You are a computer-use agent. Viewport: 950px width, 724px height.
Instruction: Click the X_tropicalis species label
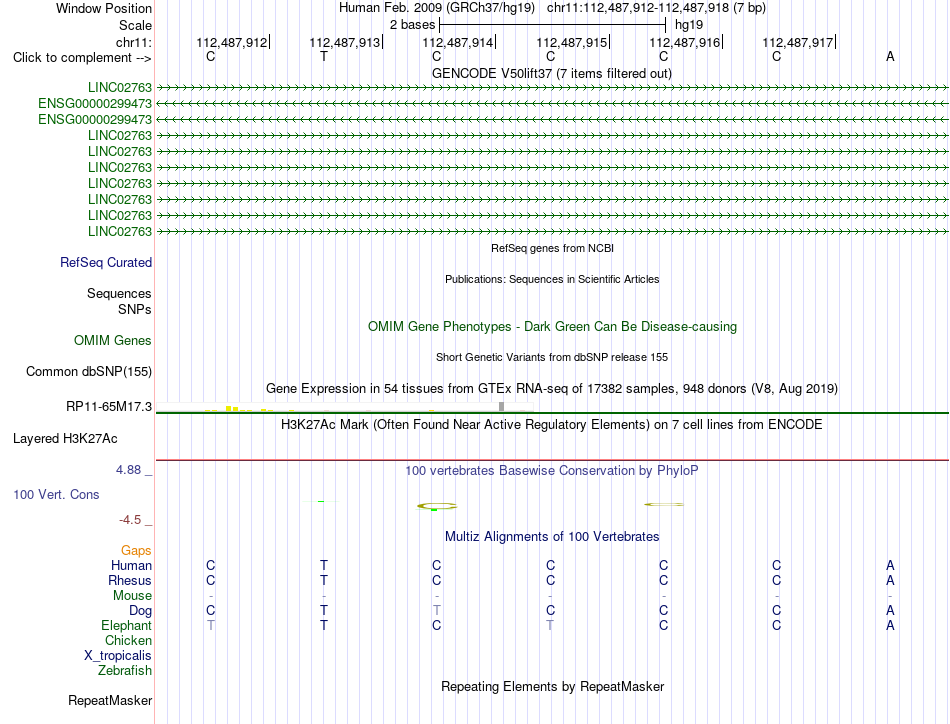pos(118,656)
